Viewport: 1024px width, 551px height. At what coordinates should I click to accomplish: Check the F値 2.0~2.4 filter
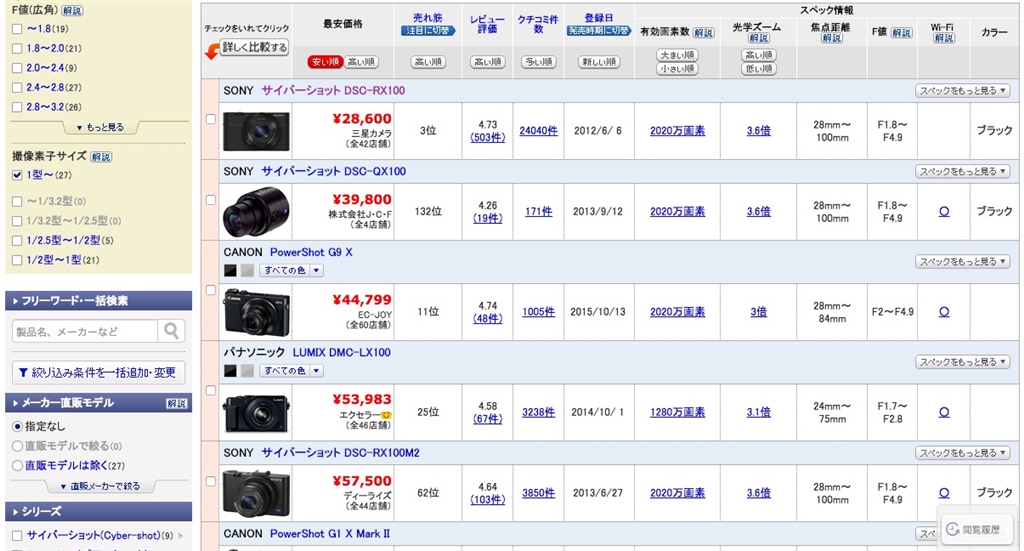point(17,68)
